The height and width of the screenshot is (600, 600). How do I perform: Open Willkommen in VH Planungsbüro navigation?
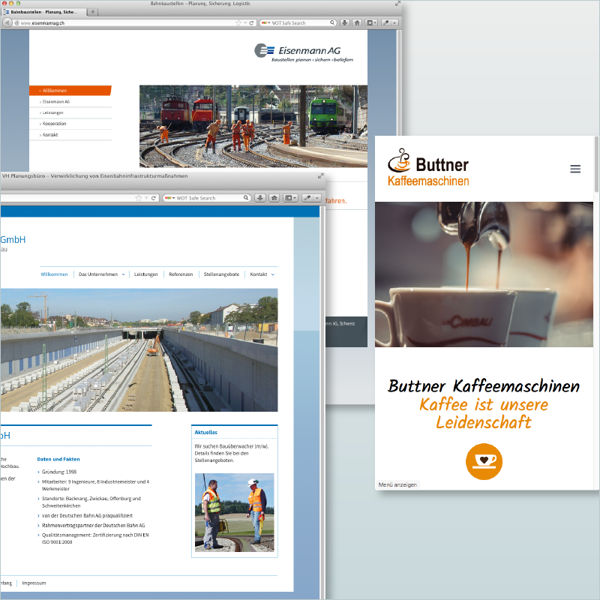54,274
